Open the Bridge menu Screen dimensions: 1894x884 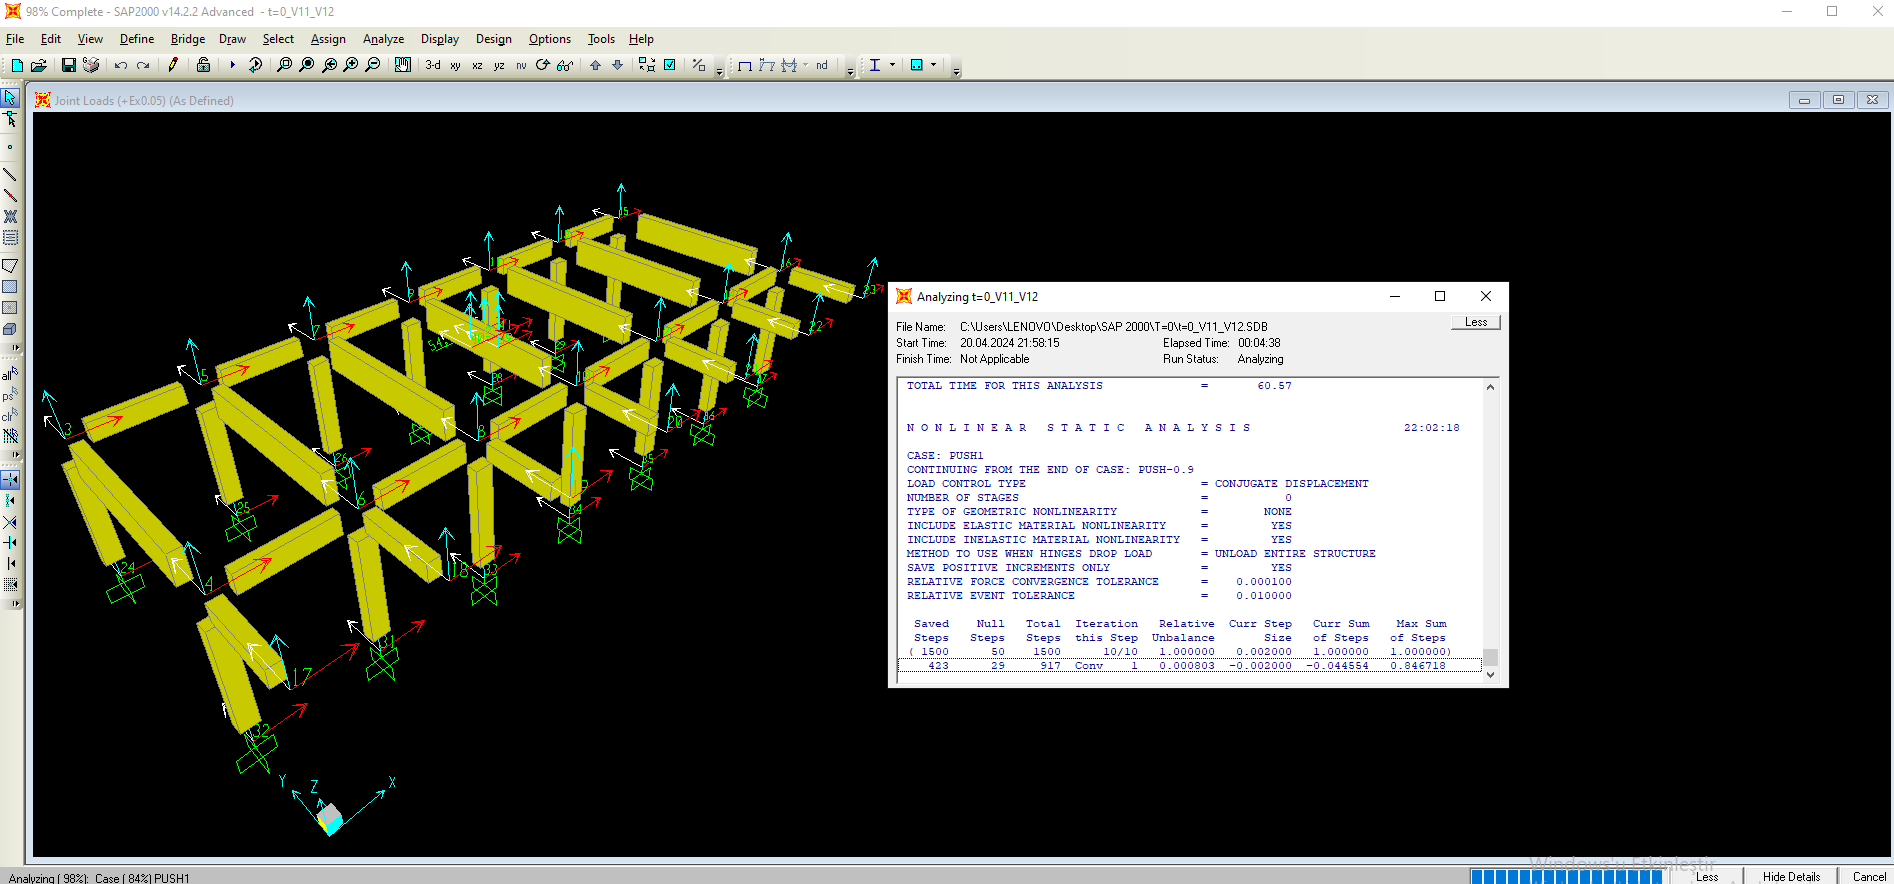188,39
